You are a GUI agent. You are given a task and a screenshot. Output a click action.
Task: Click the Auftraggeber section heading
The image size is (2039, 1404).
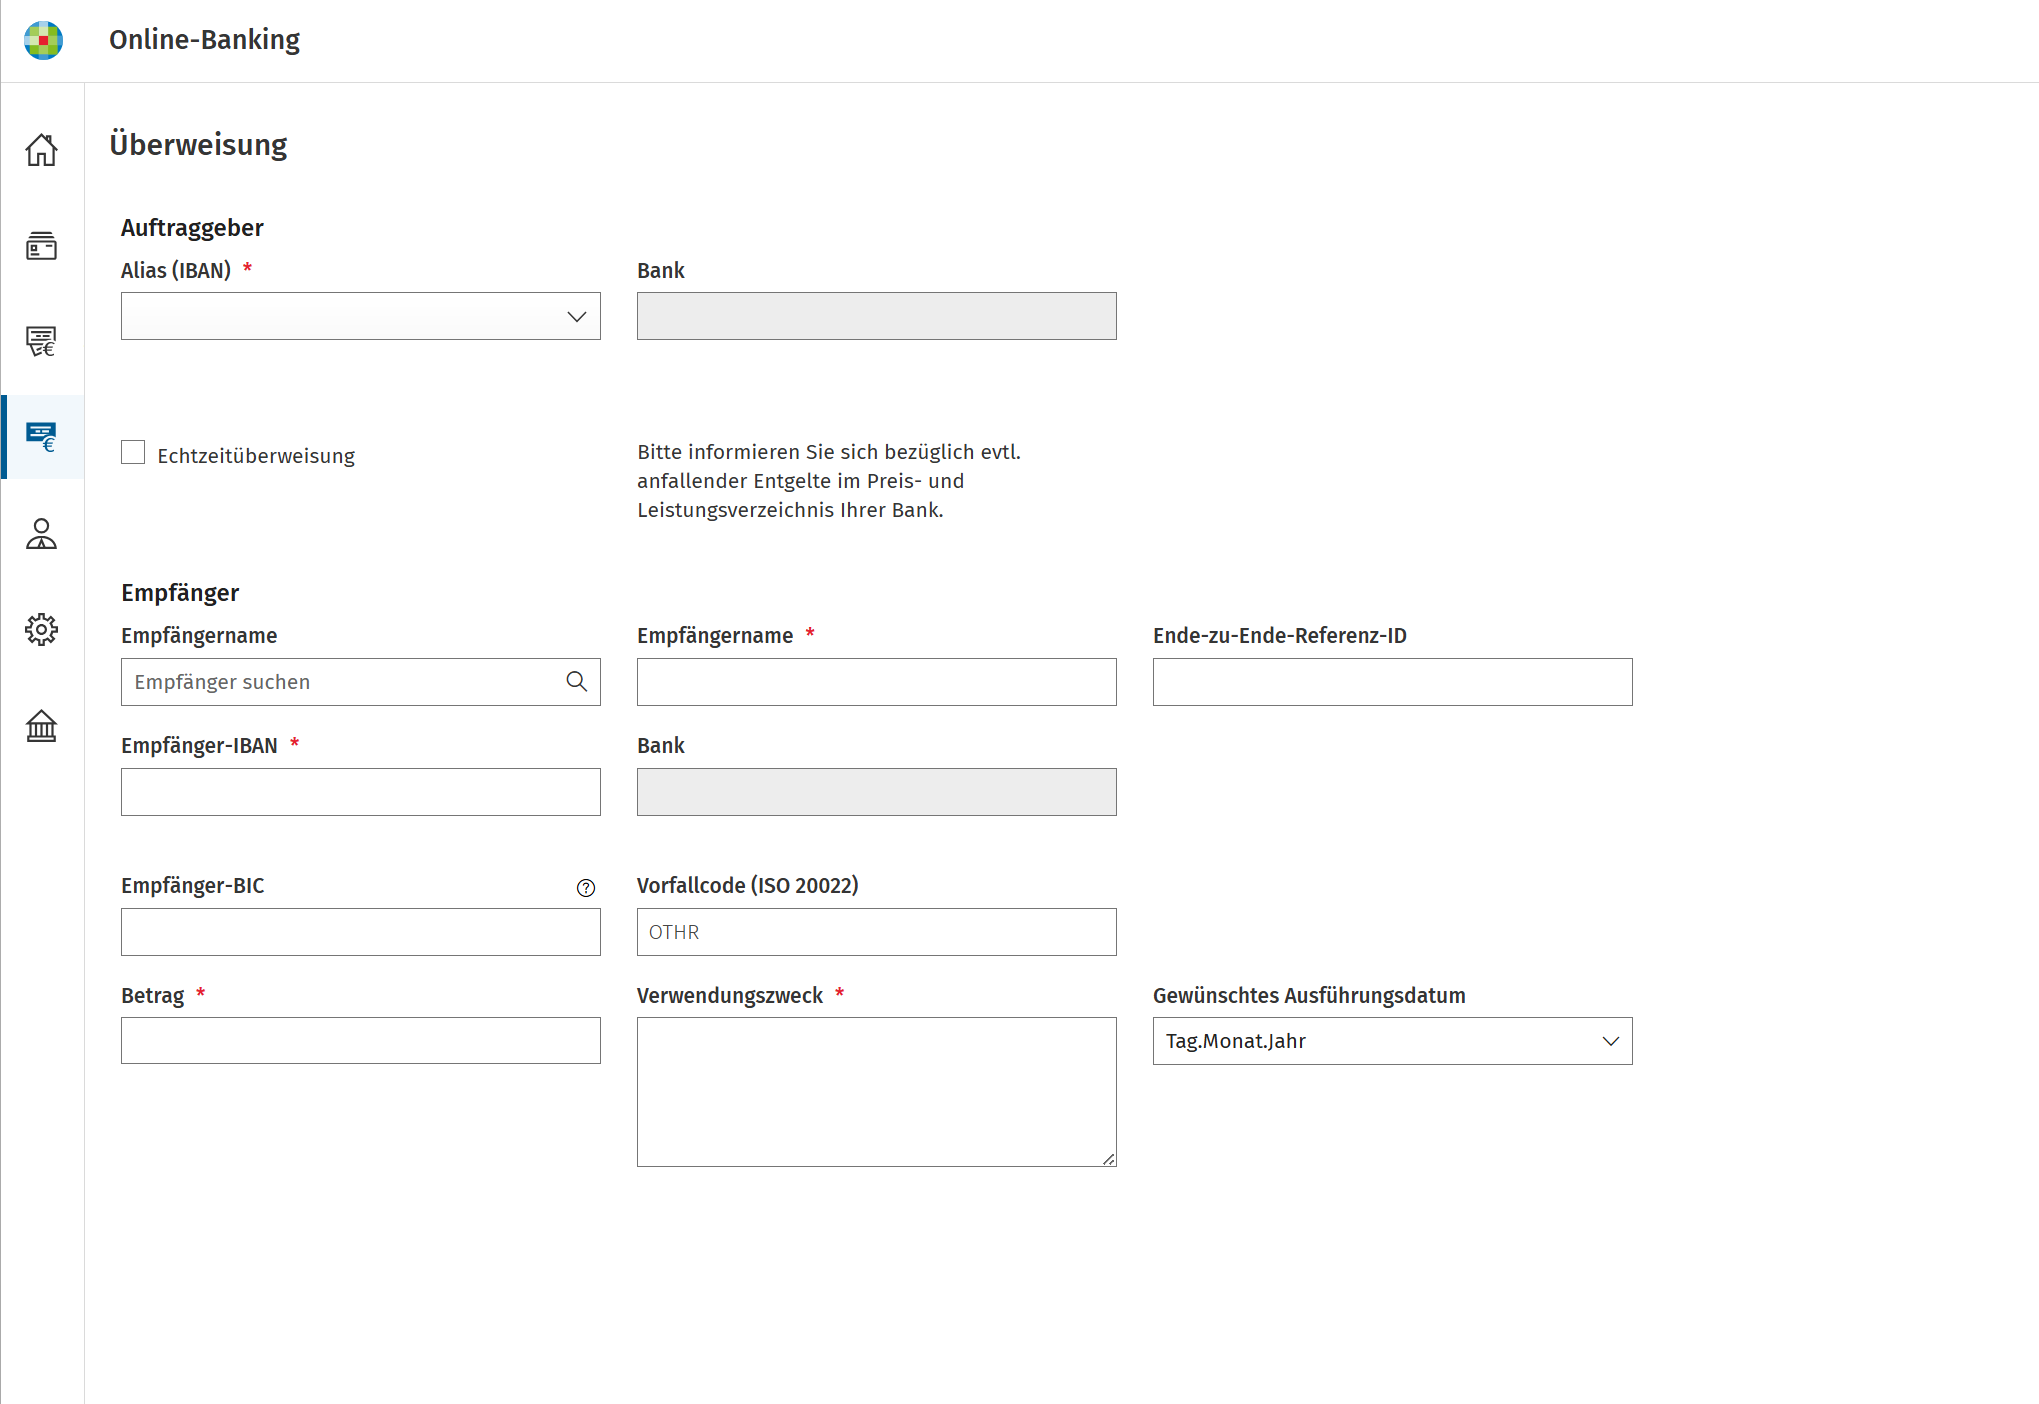[x=192, y=228]
